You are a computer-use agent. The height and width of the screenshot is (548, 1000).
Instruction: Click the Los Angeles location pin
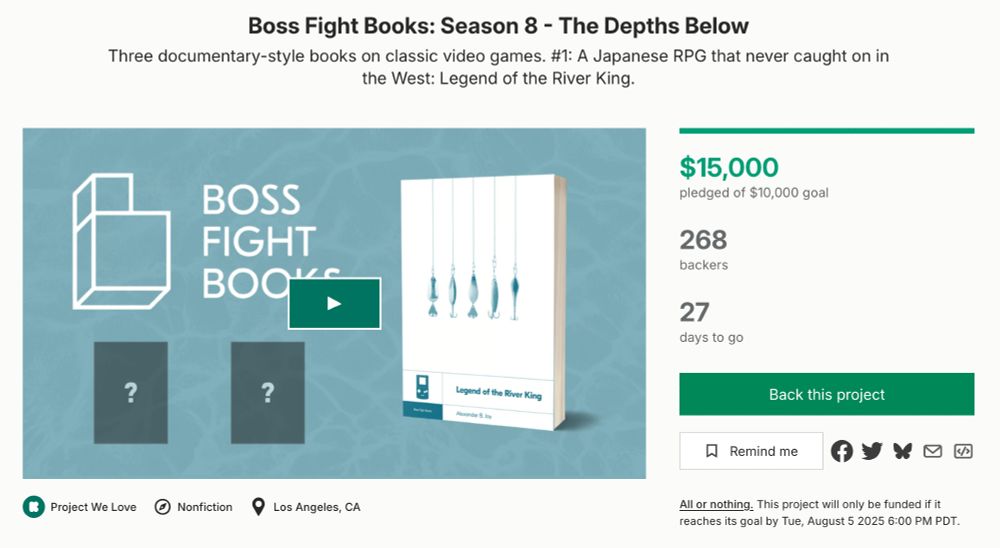pyautogui.click(x=259, y=507)
